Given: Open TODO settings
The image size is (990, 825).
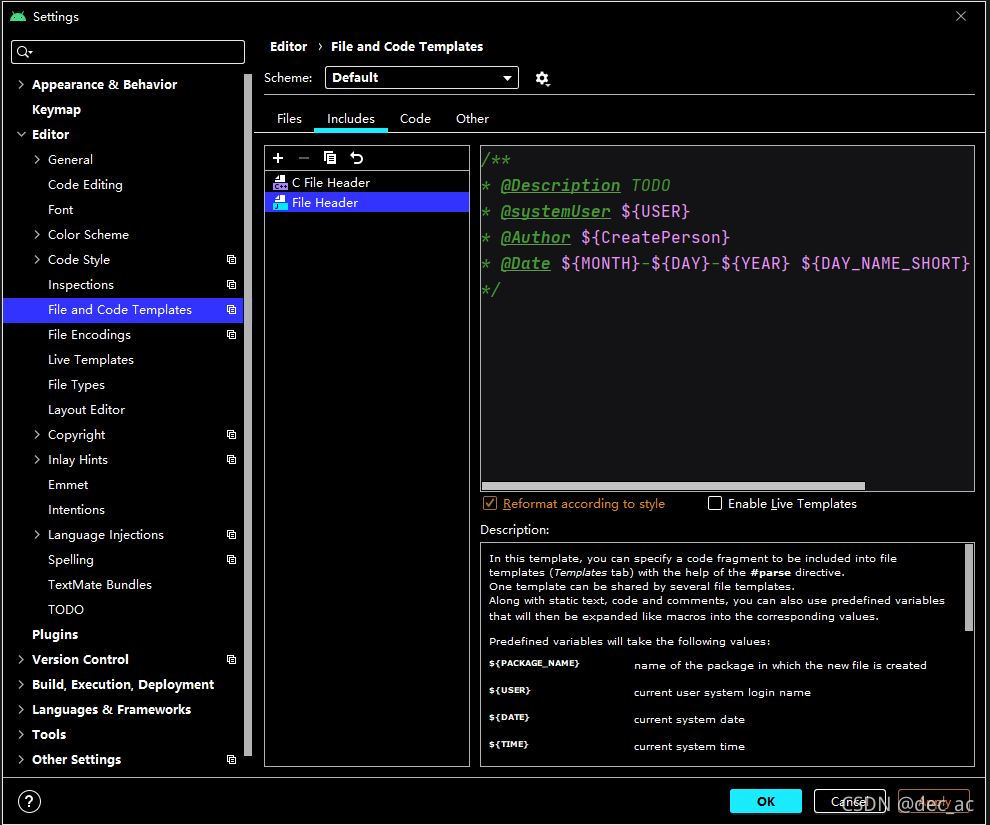Looking at the screenshot, I should pos(66,610).
